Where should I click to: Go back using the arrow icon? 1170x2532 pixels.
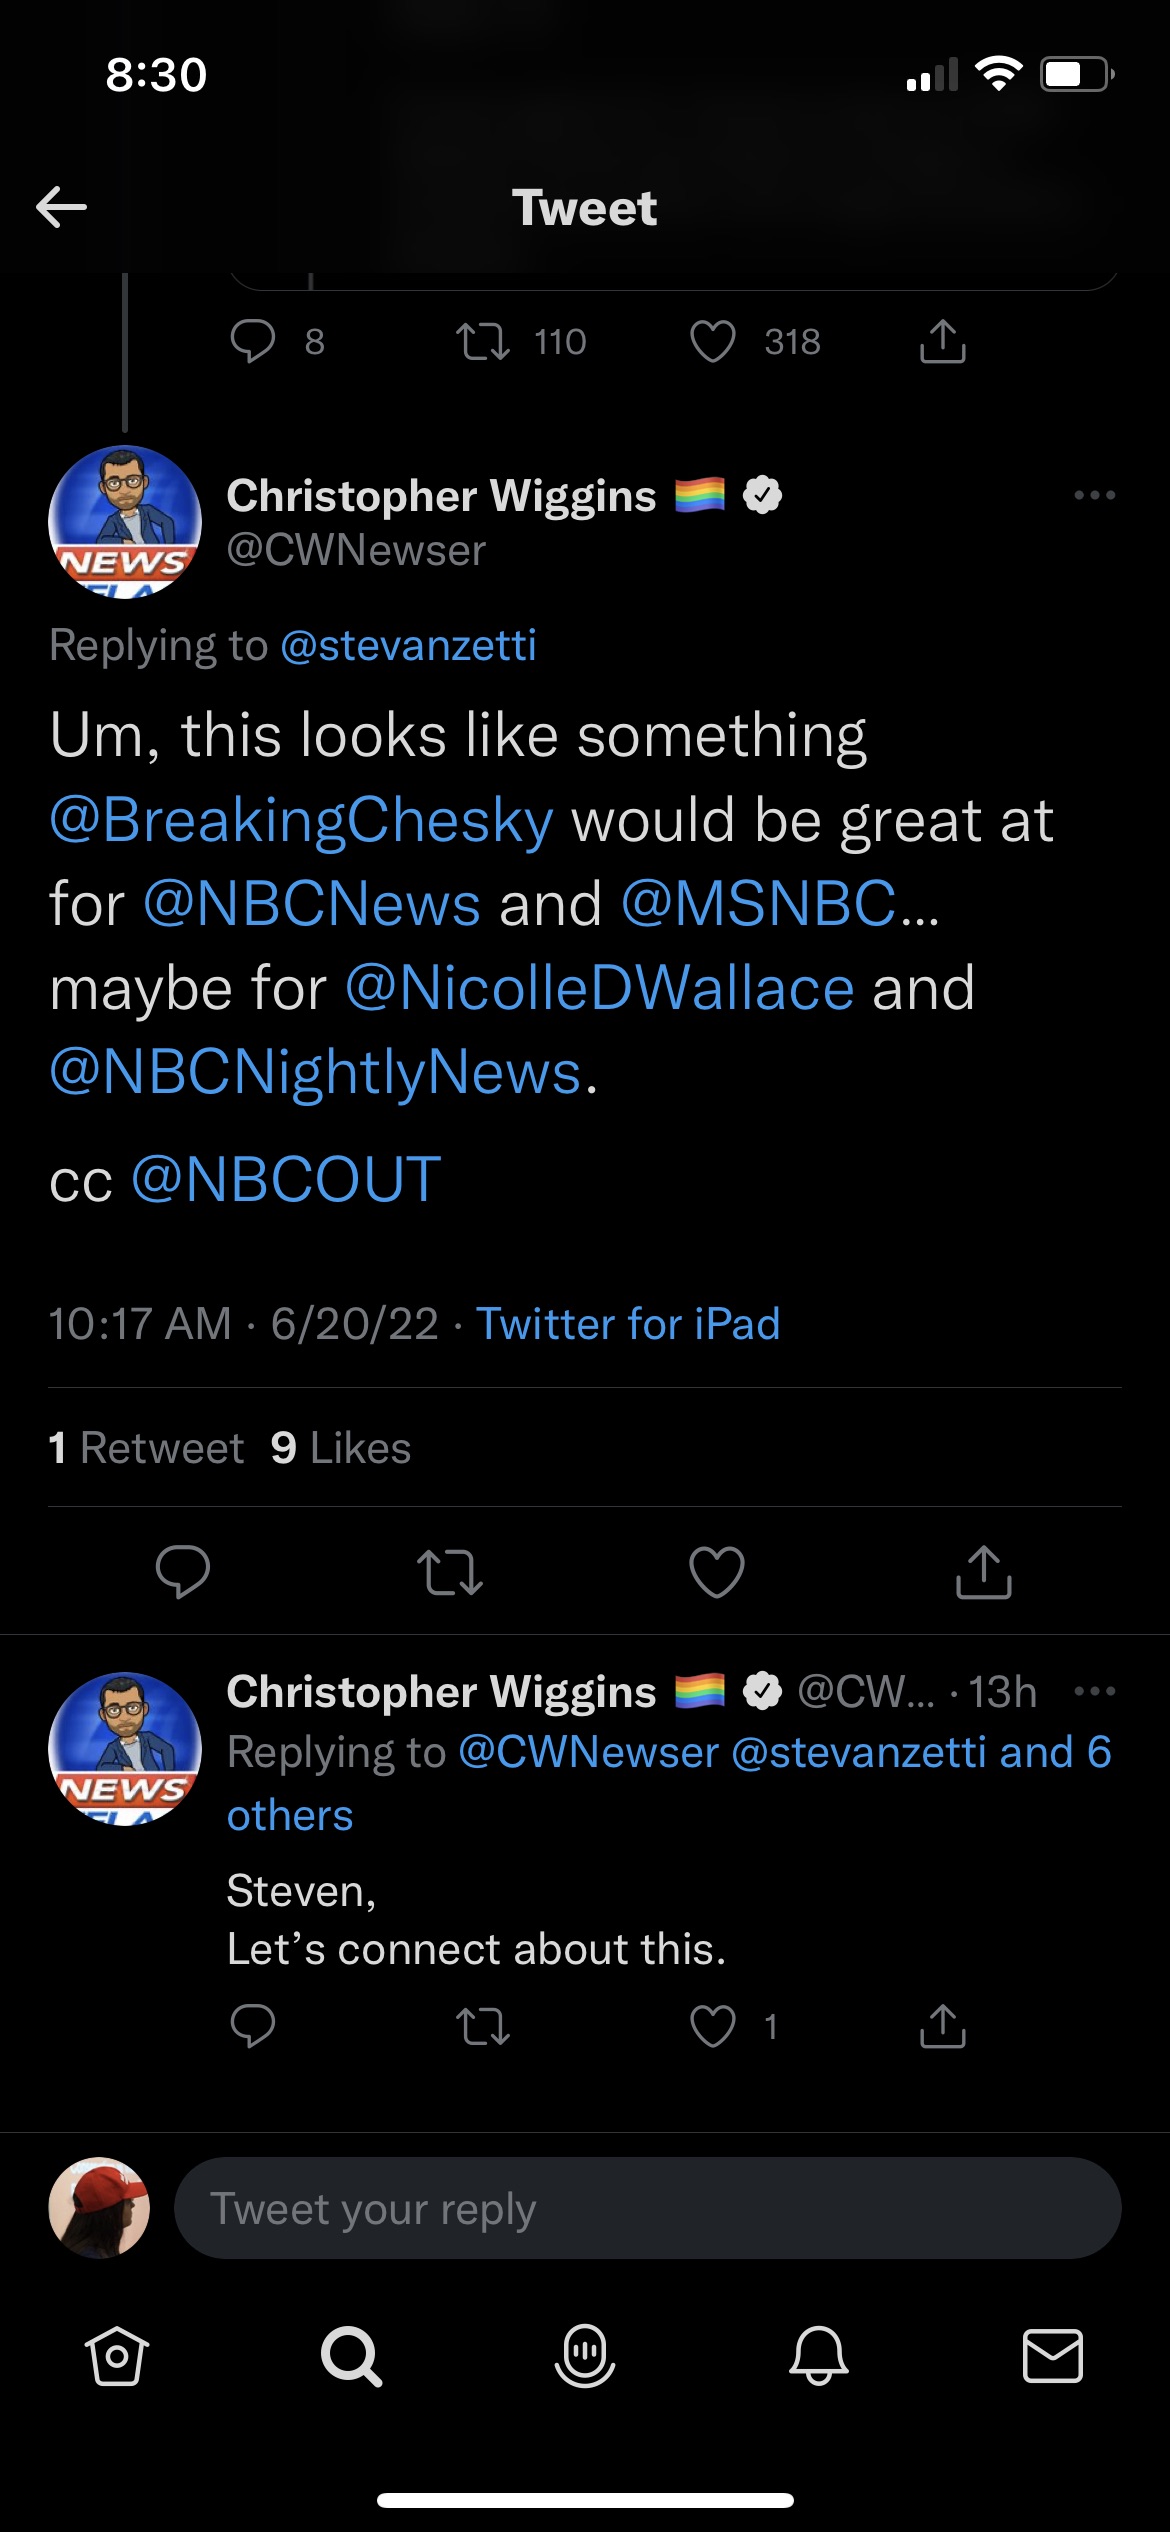(x=62, y=207)
